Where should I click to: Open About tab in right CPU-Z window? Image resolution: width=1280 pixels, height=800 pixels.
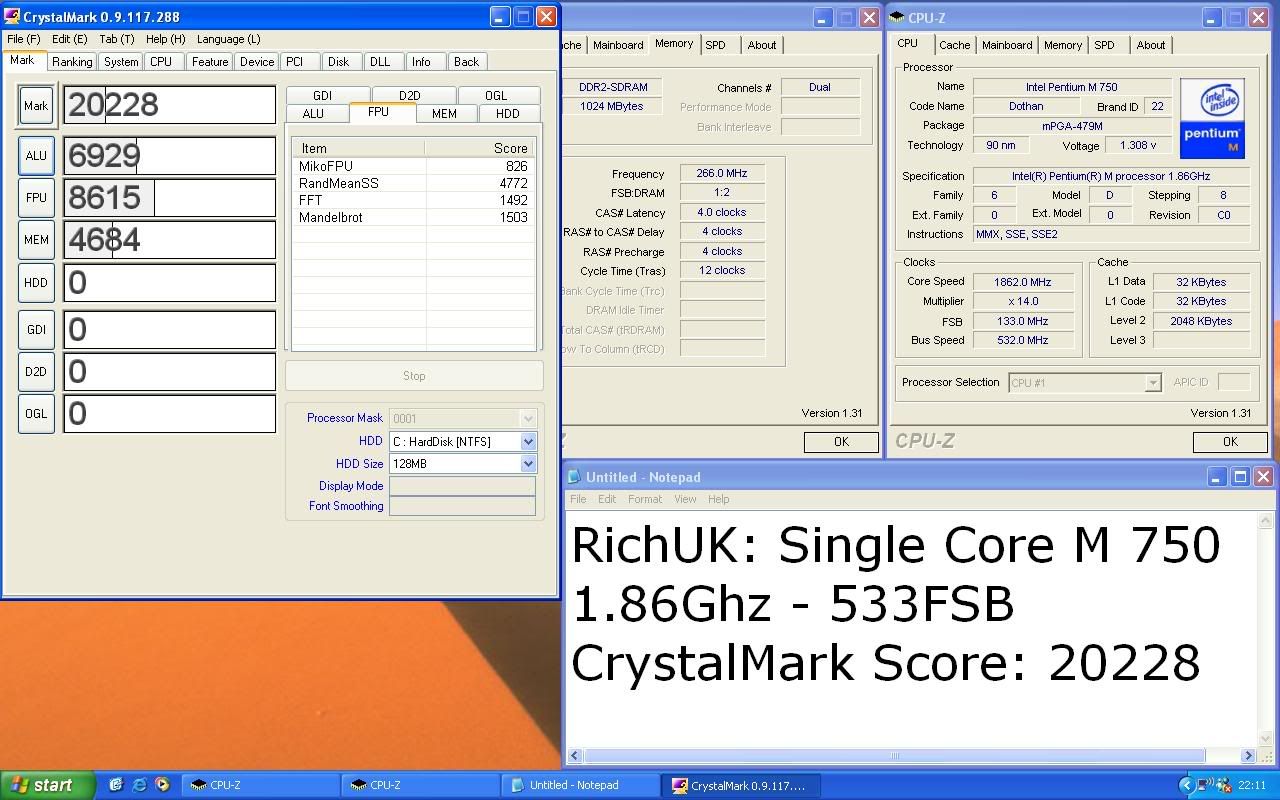(1151, 45)
